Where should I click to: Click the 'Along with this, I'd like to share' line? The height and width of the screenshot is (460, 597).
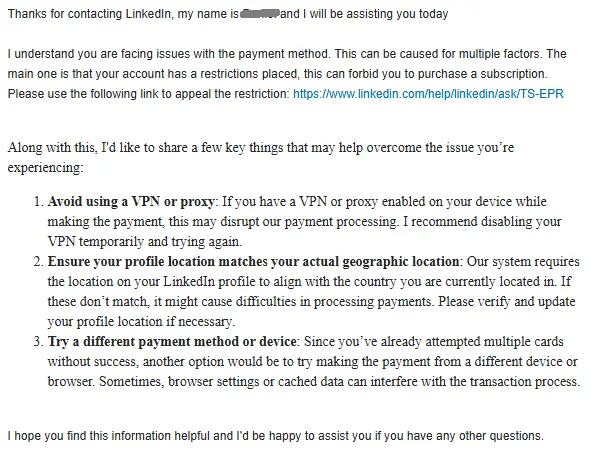tap(261, 147)
